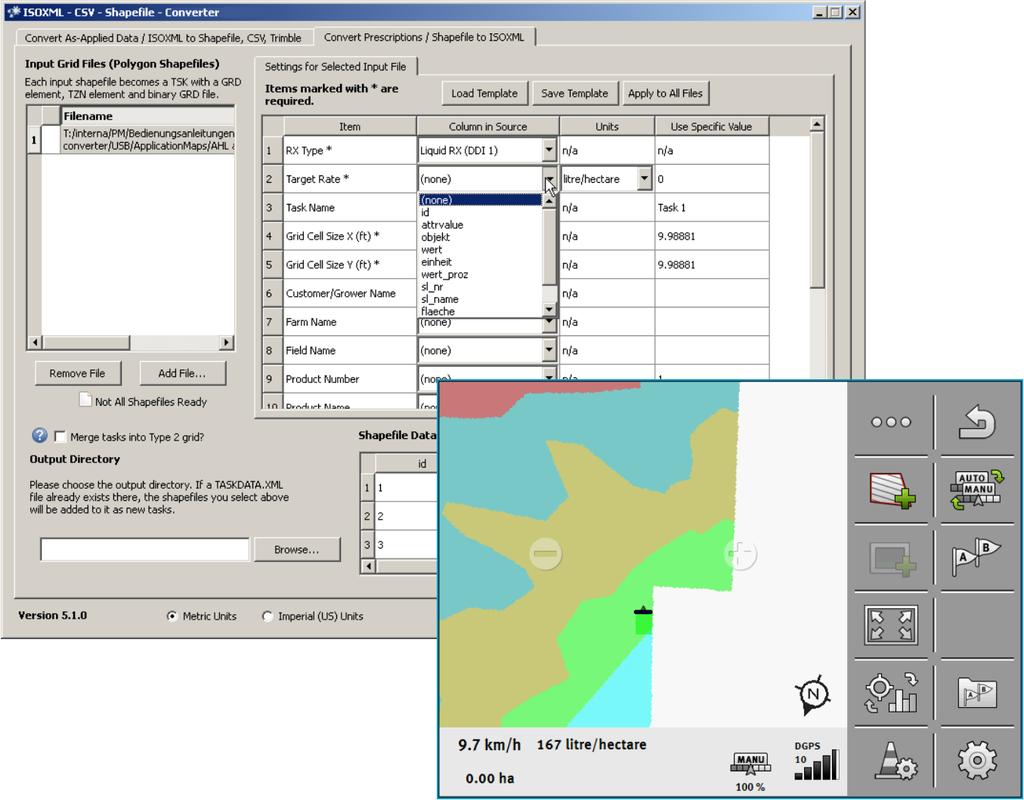Set A-B guidance line flags icon
Image resolution: width=1024 pixels, height=800 pixels.
tap(977, 558)
